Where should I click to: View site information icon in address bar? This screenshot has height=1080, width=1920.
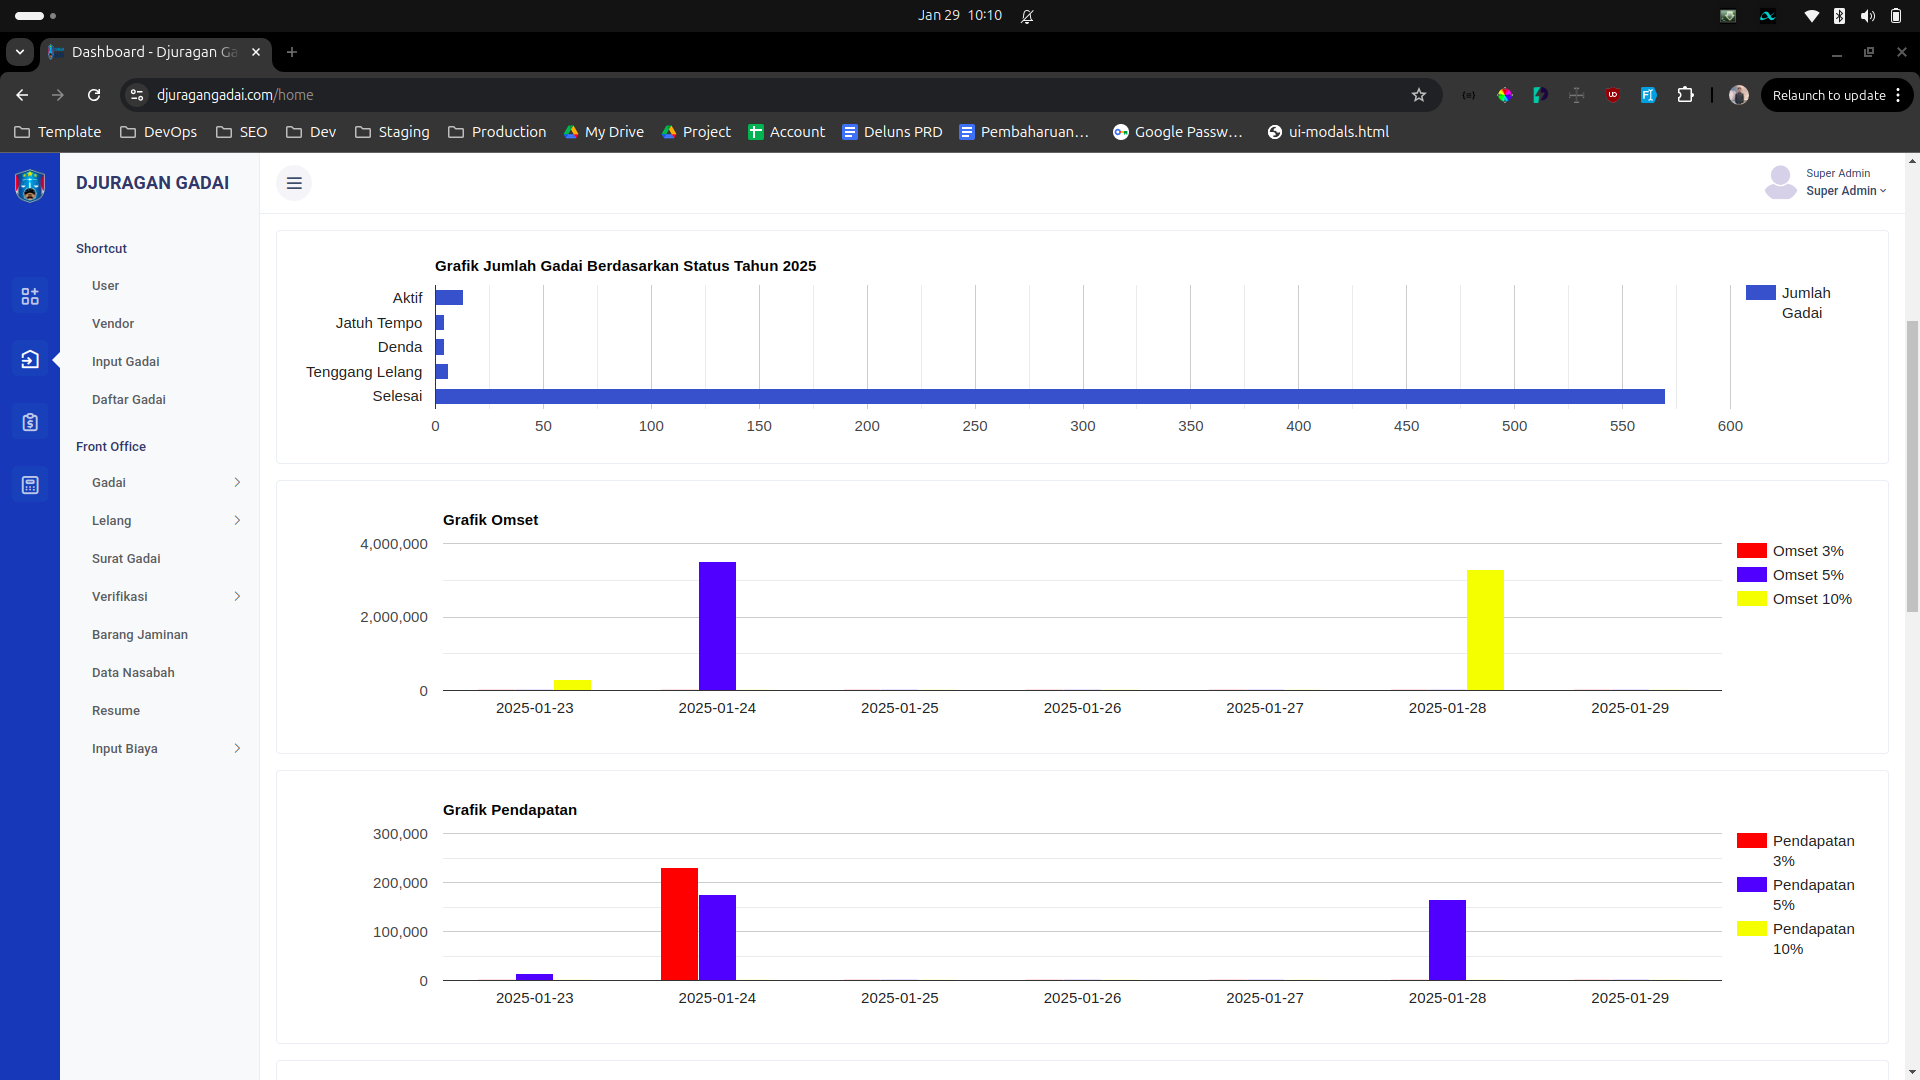click(137, 95)
